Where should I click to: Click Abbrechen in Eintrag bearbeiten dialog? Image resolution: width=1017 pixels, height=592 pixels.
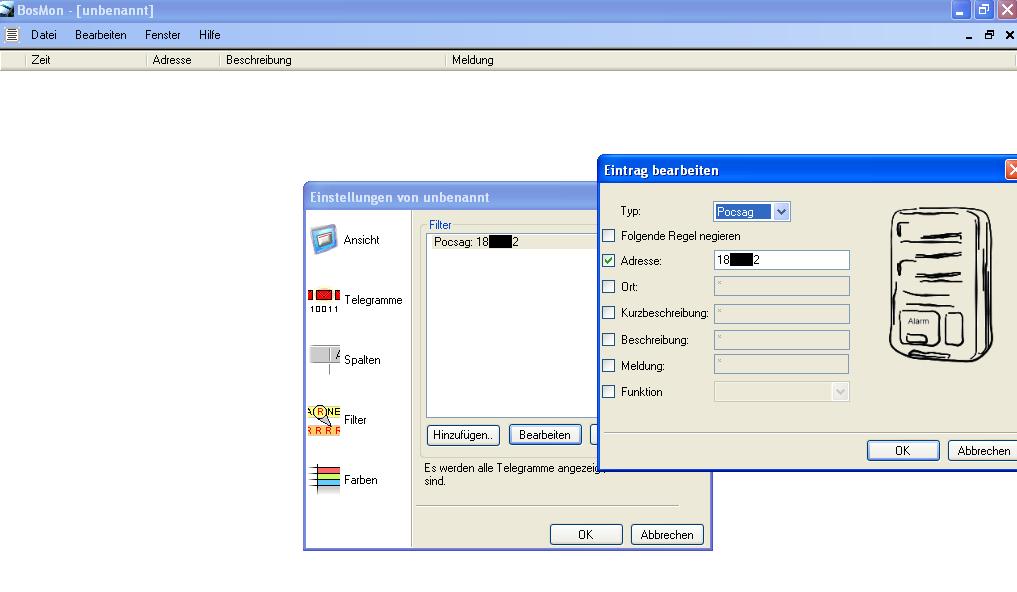coord(982,451)
